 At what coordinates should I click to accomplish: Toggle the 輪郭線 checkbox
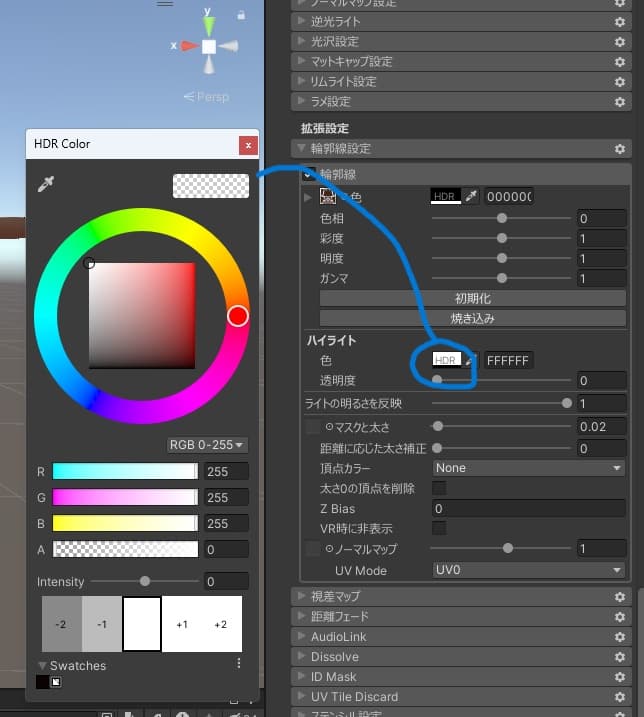pos(309,174)
